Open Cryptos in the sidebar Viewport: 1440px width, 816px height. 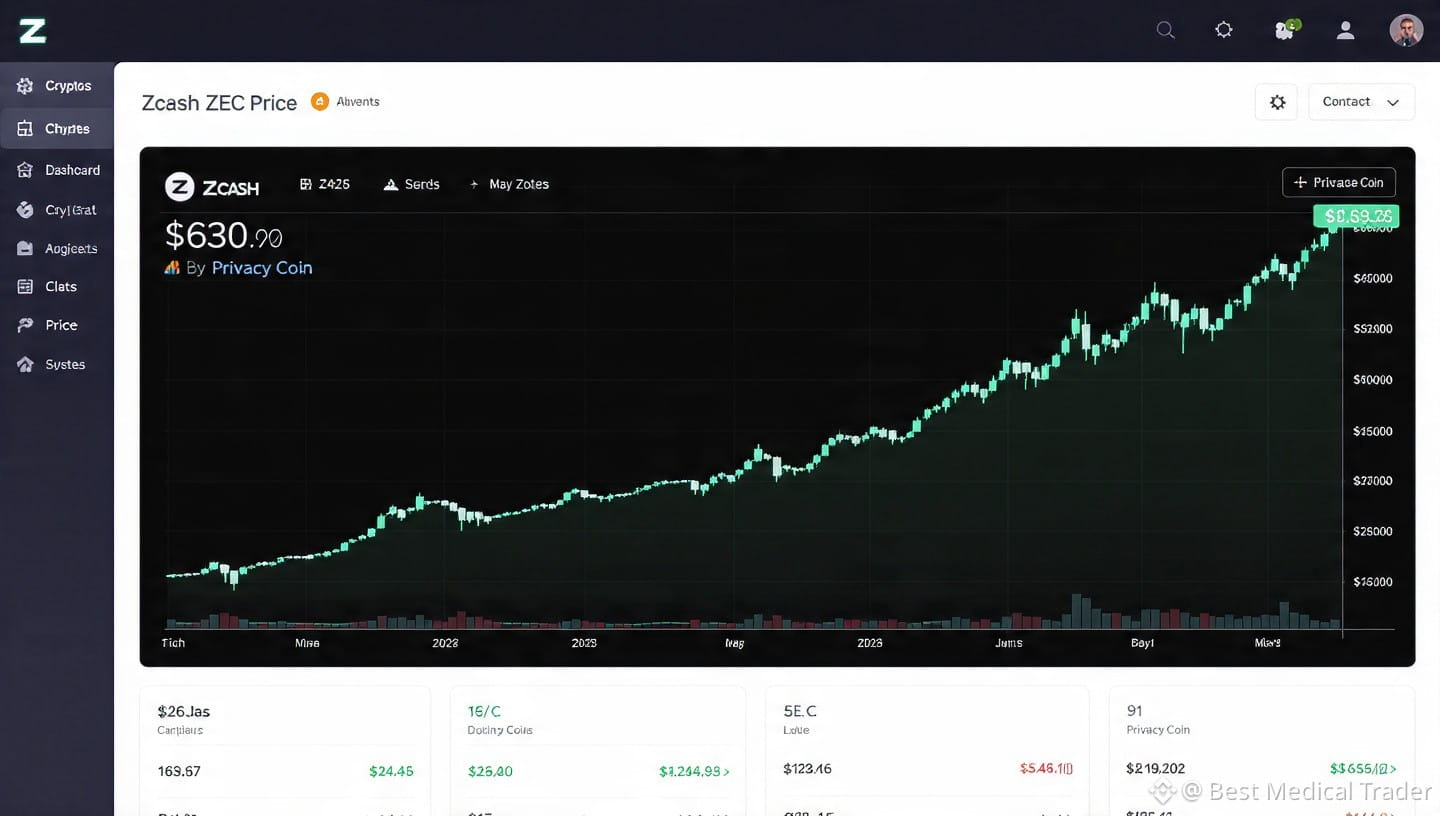click(x=57, y=86)
